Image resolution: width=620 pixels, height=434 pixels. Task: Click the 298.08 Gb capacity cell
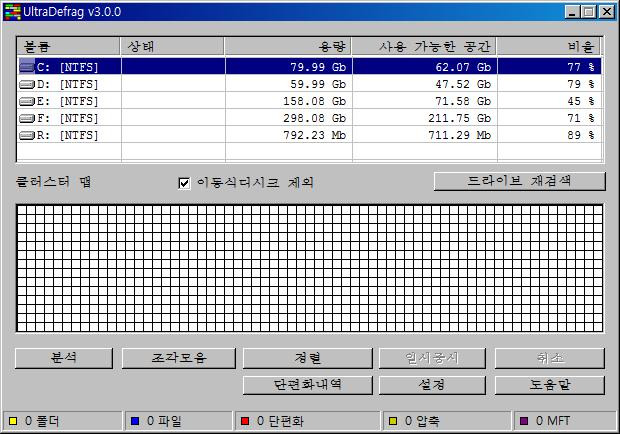[x=289, y=118]
